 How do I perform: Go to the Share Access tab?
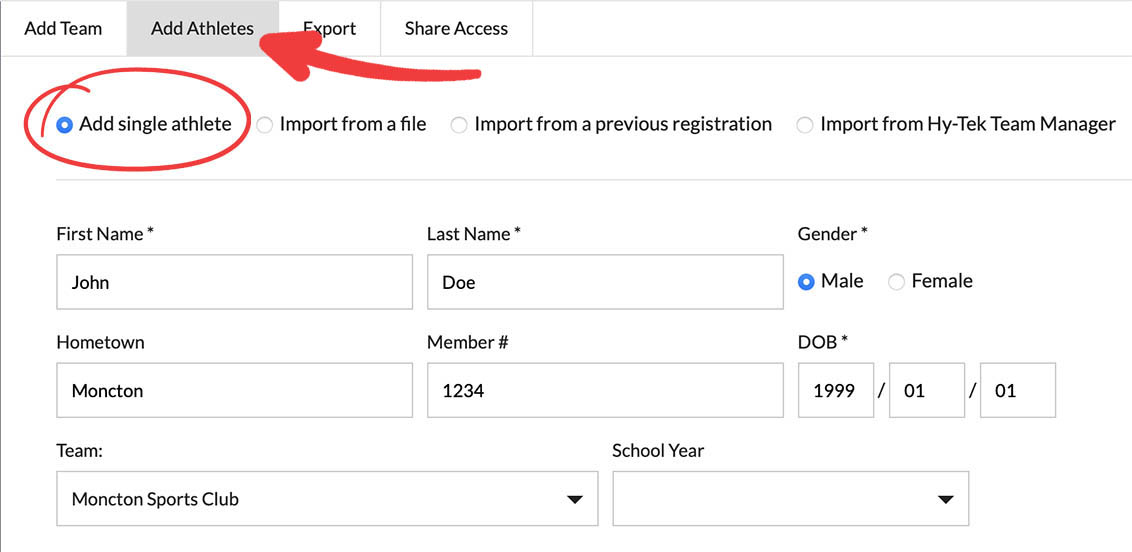[x=456, y=28]
